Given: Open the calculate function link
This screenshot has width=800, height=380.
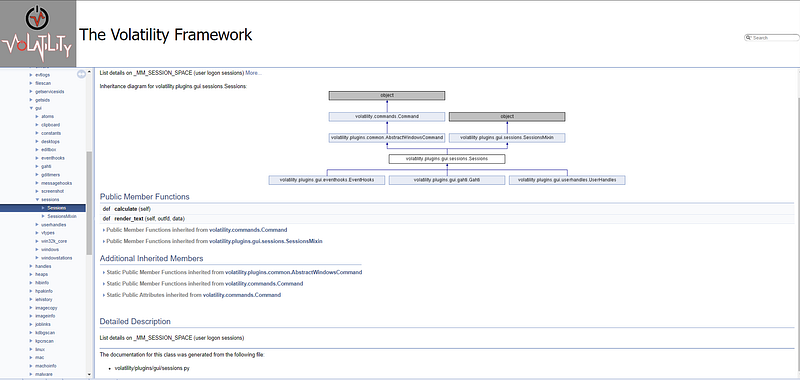Looking at the screenshot, I should click(x=126, y=209).
